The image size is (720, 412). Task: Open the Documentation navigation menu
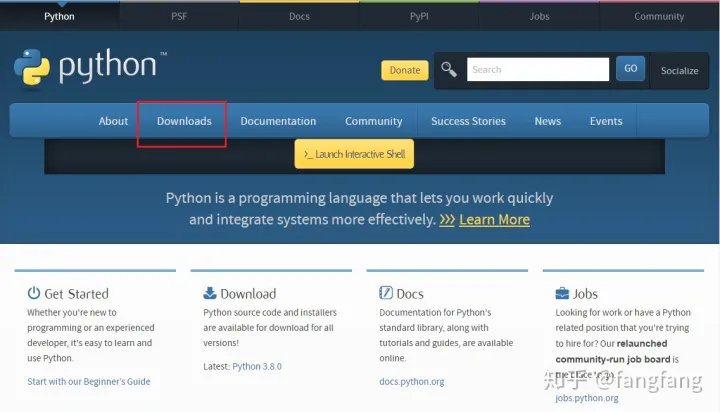tap(278, 121)
